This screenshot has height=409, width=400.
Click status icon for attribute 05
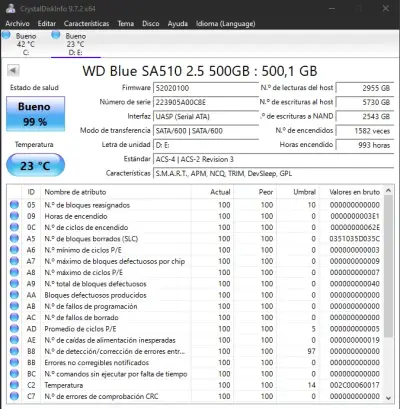pos(14,205)
